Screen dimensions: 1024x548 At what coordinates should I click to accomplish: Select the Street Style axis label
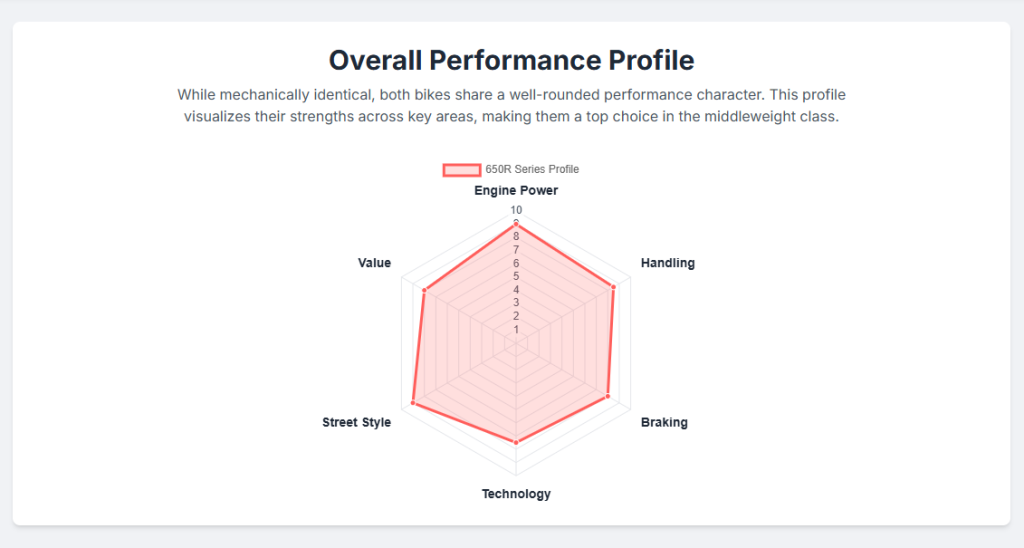356,422
